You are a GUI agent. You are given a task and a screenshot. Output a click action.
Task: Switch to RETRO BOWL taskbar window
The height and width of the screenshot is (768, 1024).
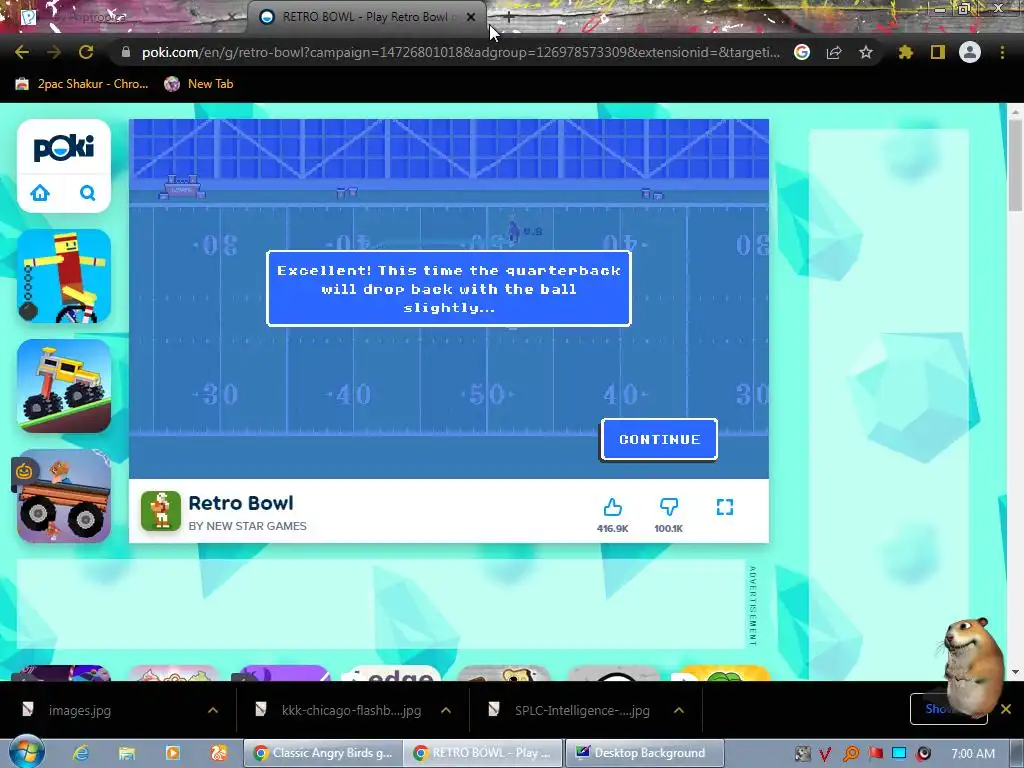tap(483, 753)
